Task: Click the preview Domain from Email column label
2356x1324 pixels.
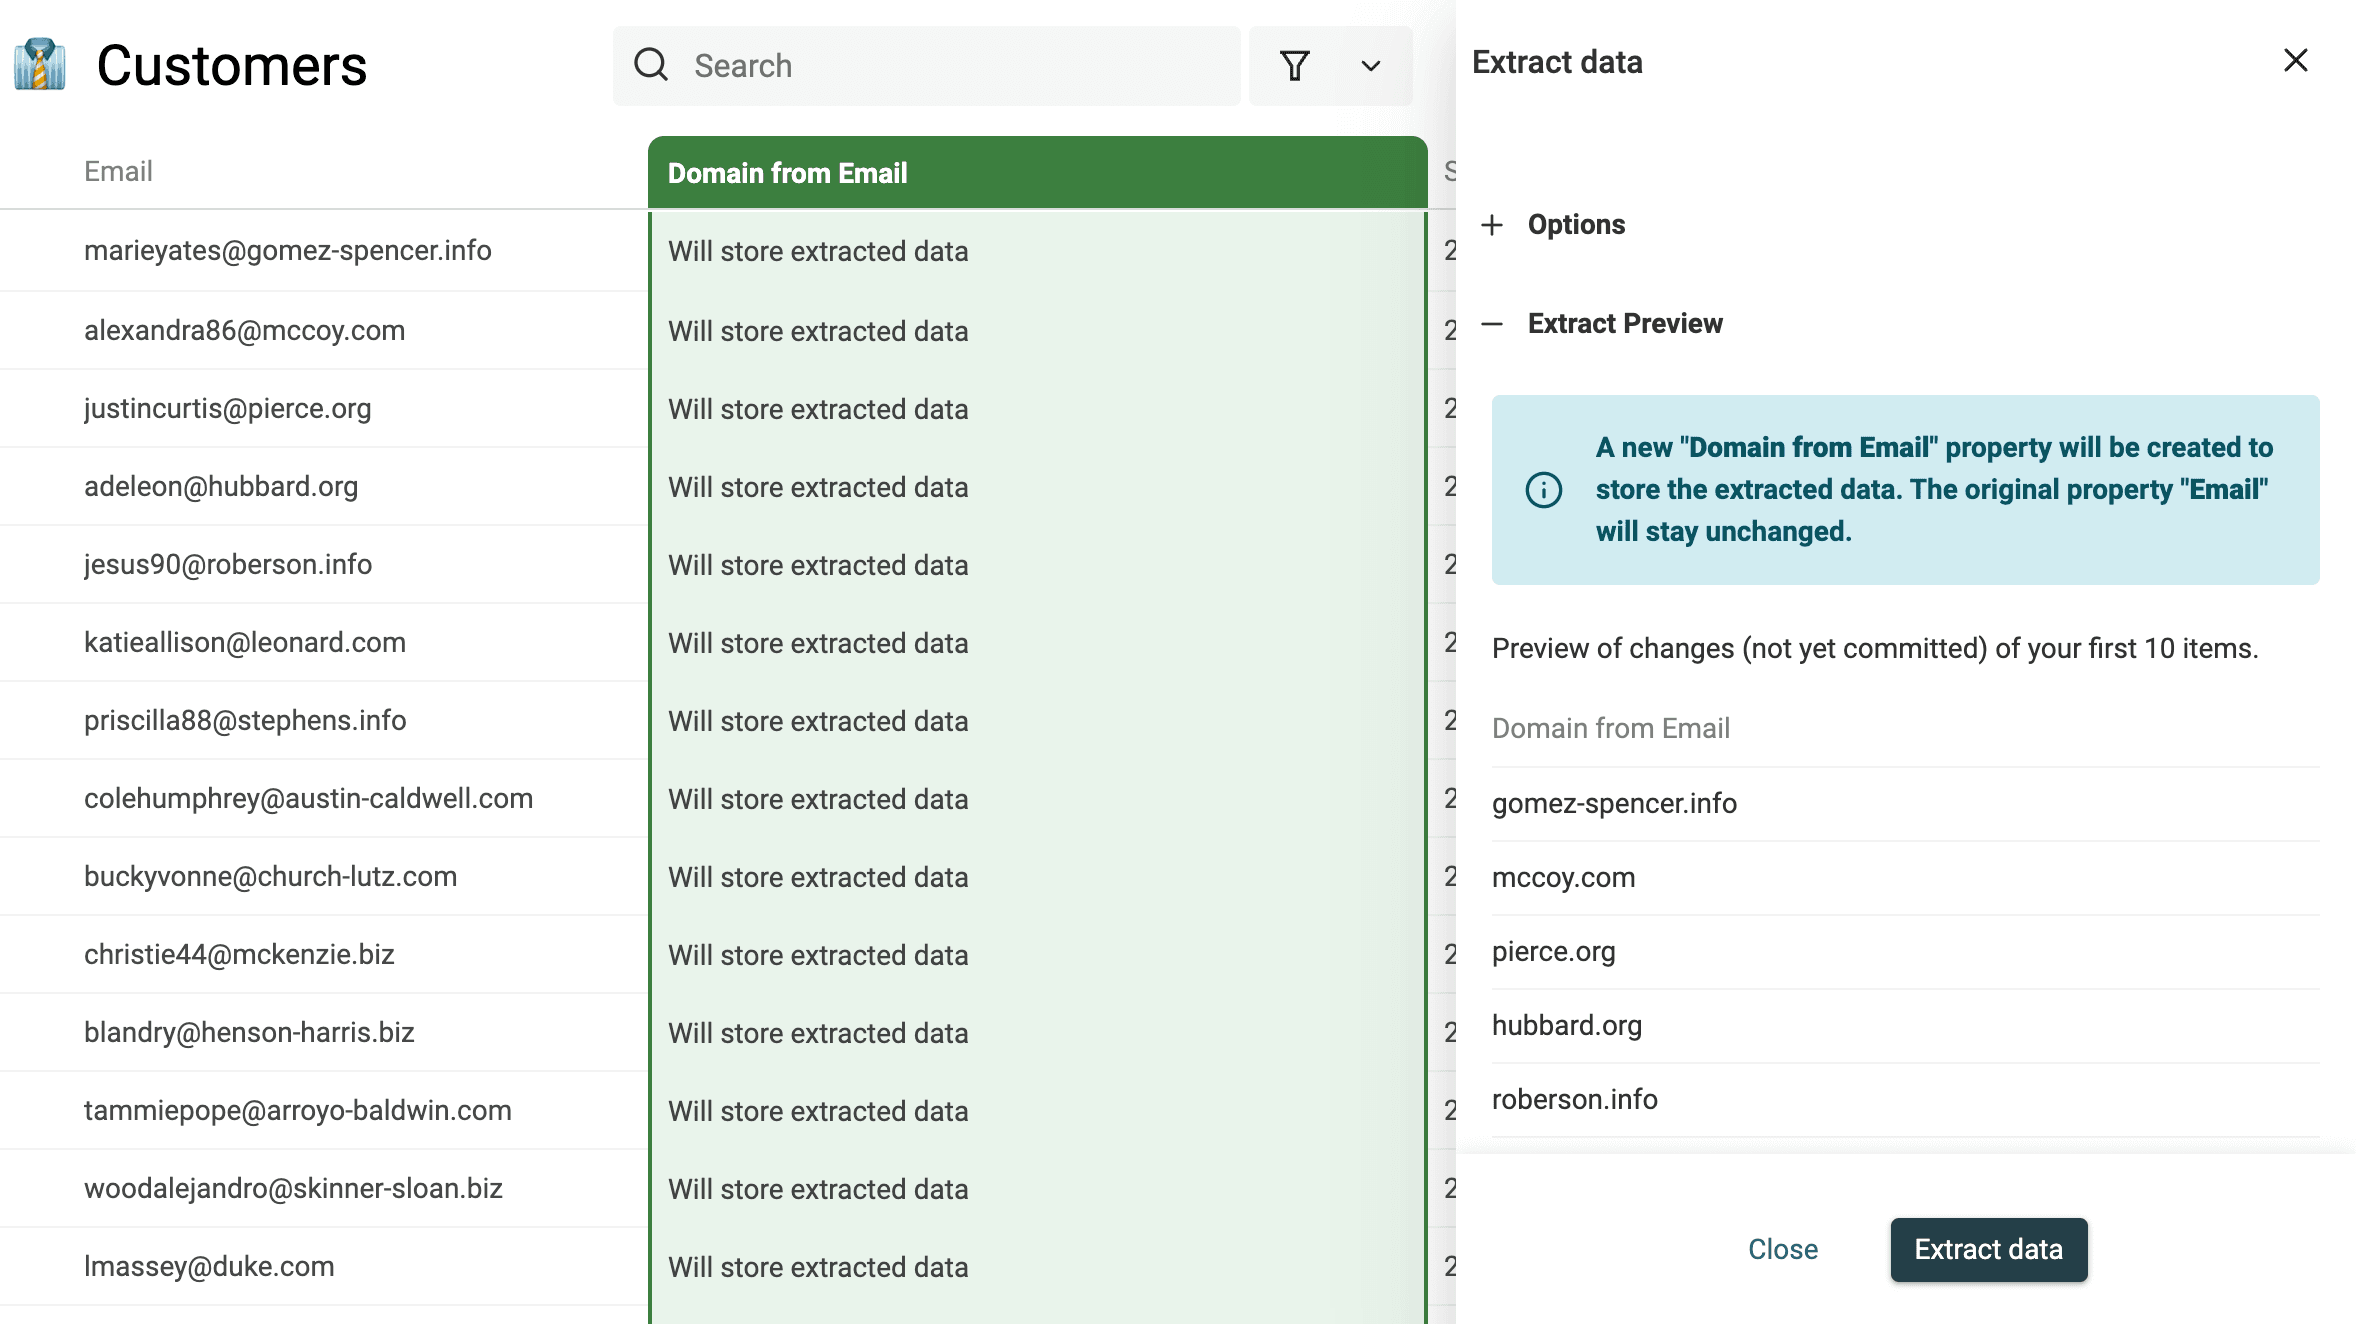Action: point(1611,728)
